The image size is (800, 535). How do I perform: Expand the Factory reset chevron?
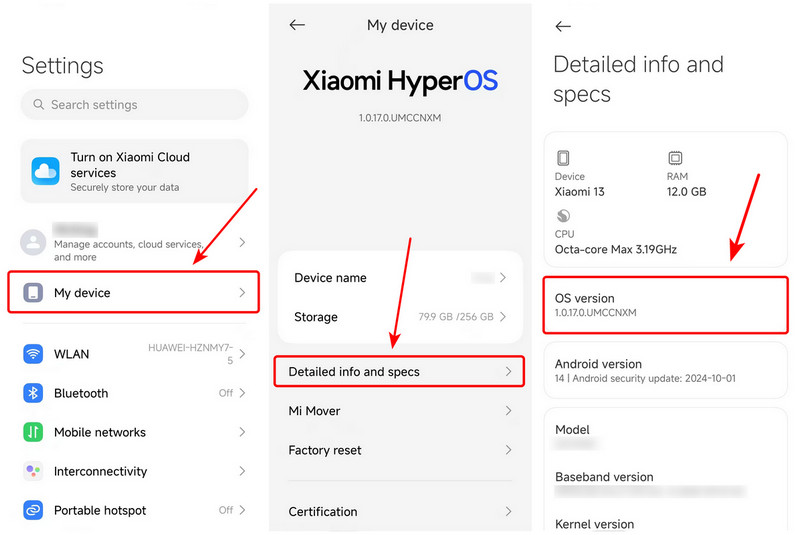click(x=508, y=449)
